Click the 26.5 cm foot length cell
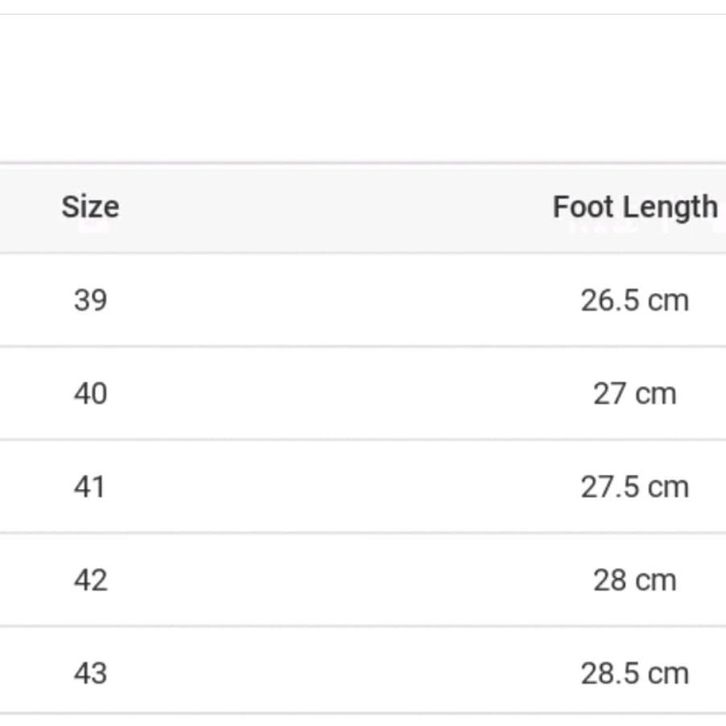Screen dimensions: 726x726 pos(634,300)
